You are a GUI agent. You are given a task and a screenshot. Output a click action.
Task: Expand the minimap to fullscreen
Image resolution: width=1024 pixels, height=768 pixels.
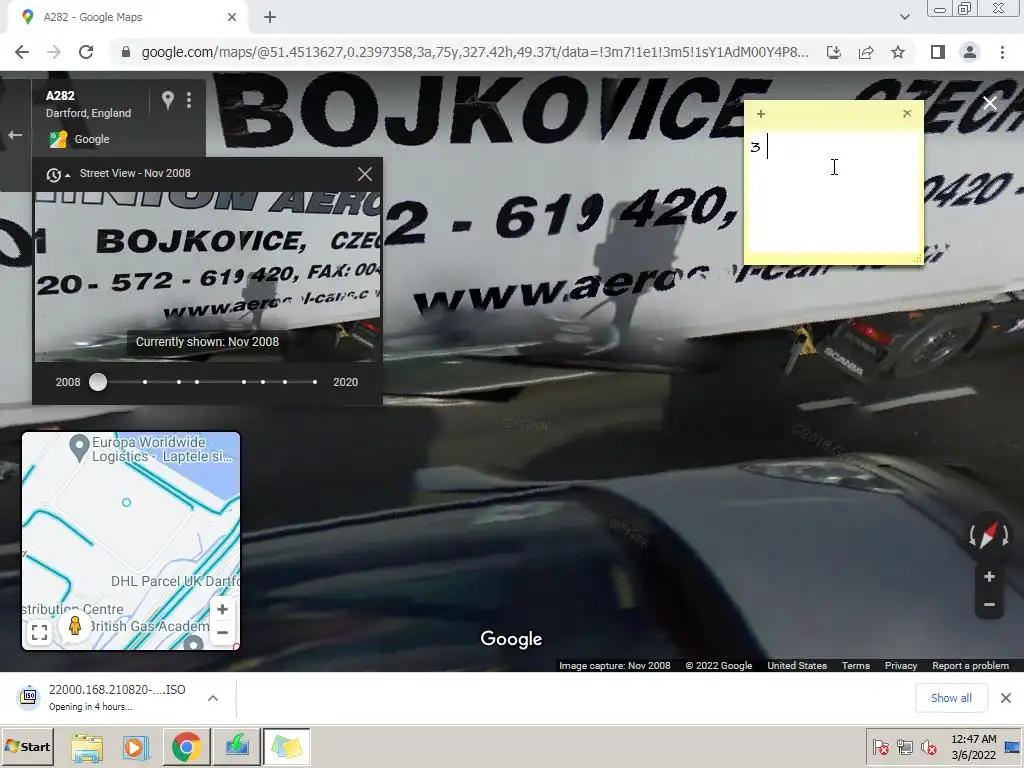(39, 632)
